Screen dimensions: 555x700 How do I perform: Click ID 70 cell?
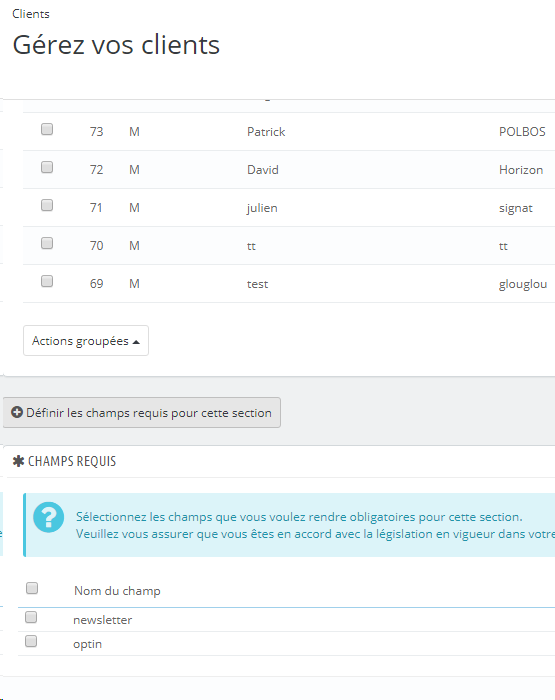96,246
